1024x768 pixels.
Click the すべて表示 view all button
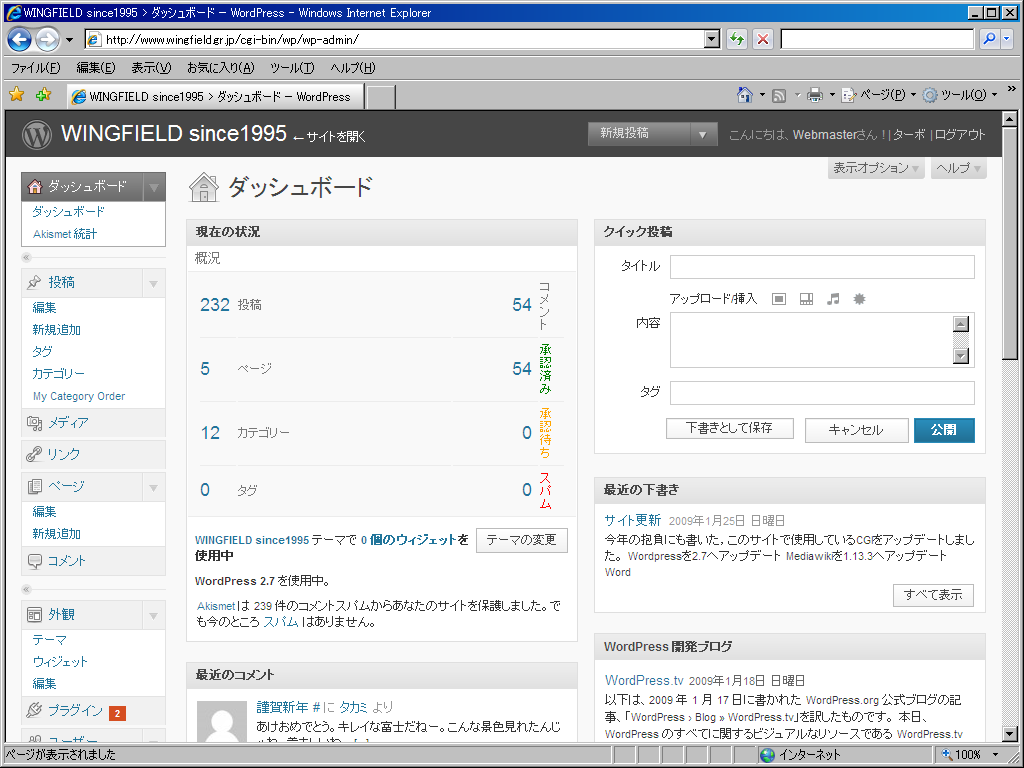point(933,595)
